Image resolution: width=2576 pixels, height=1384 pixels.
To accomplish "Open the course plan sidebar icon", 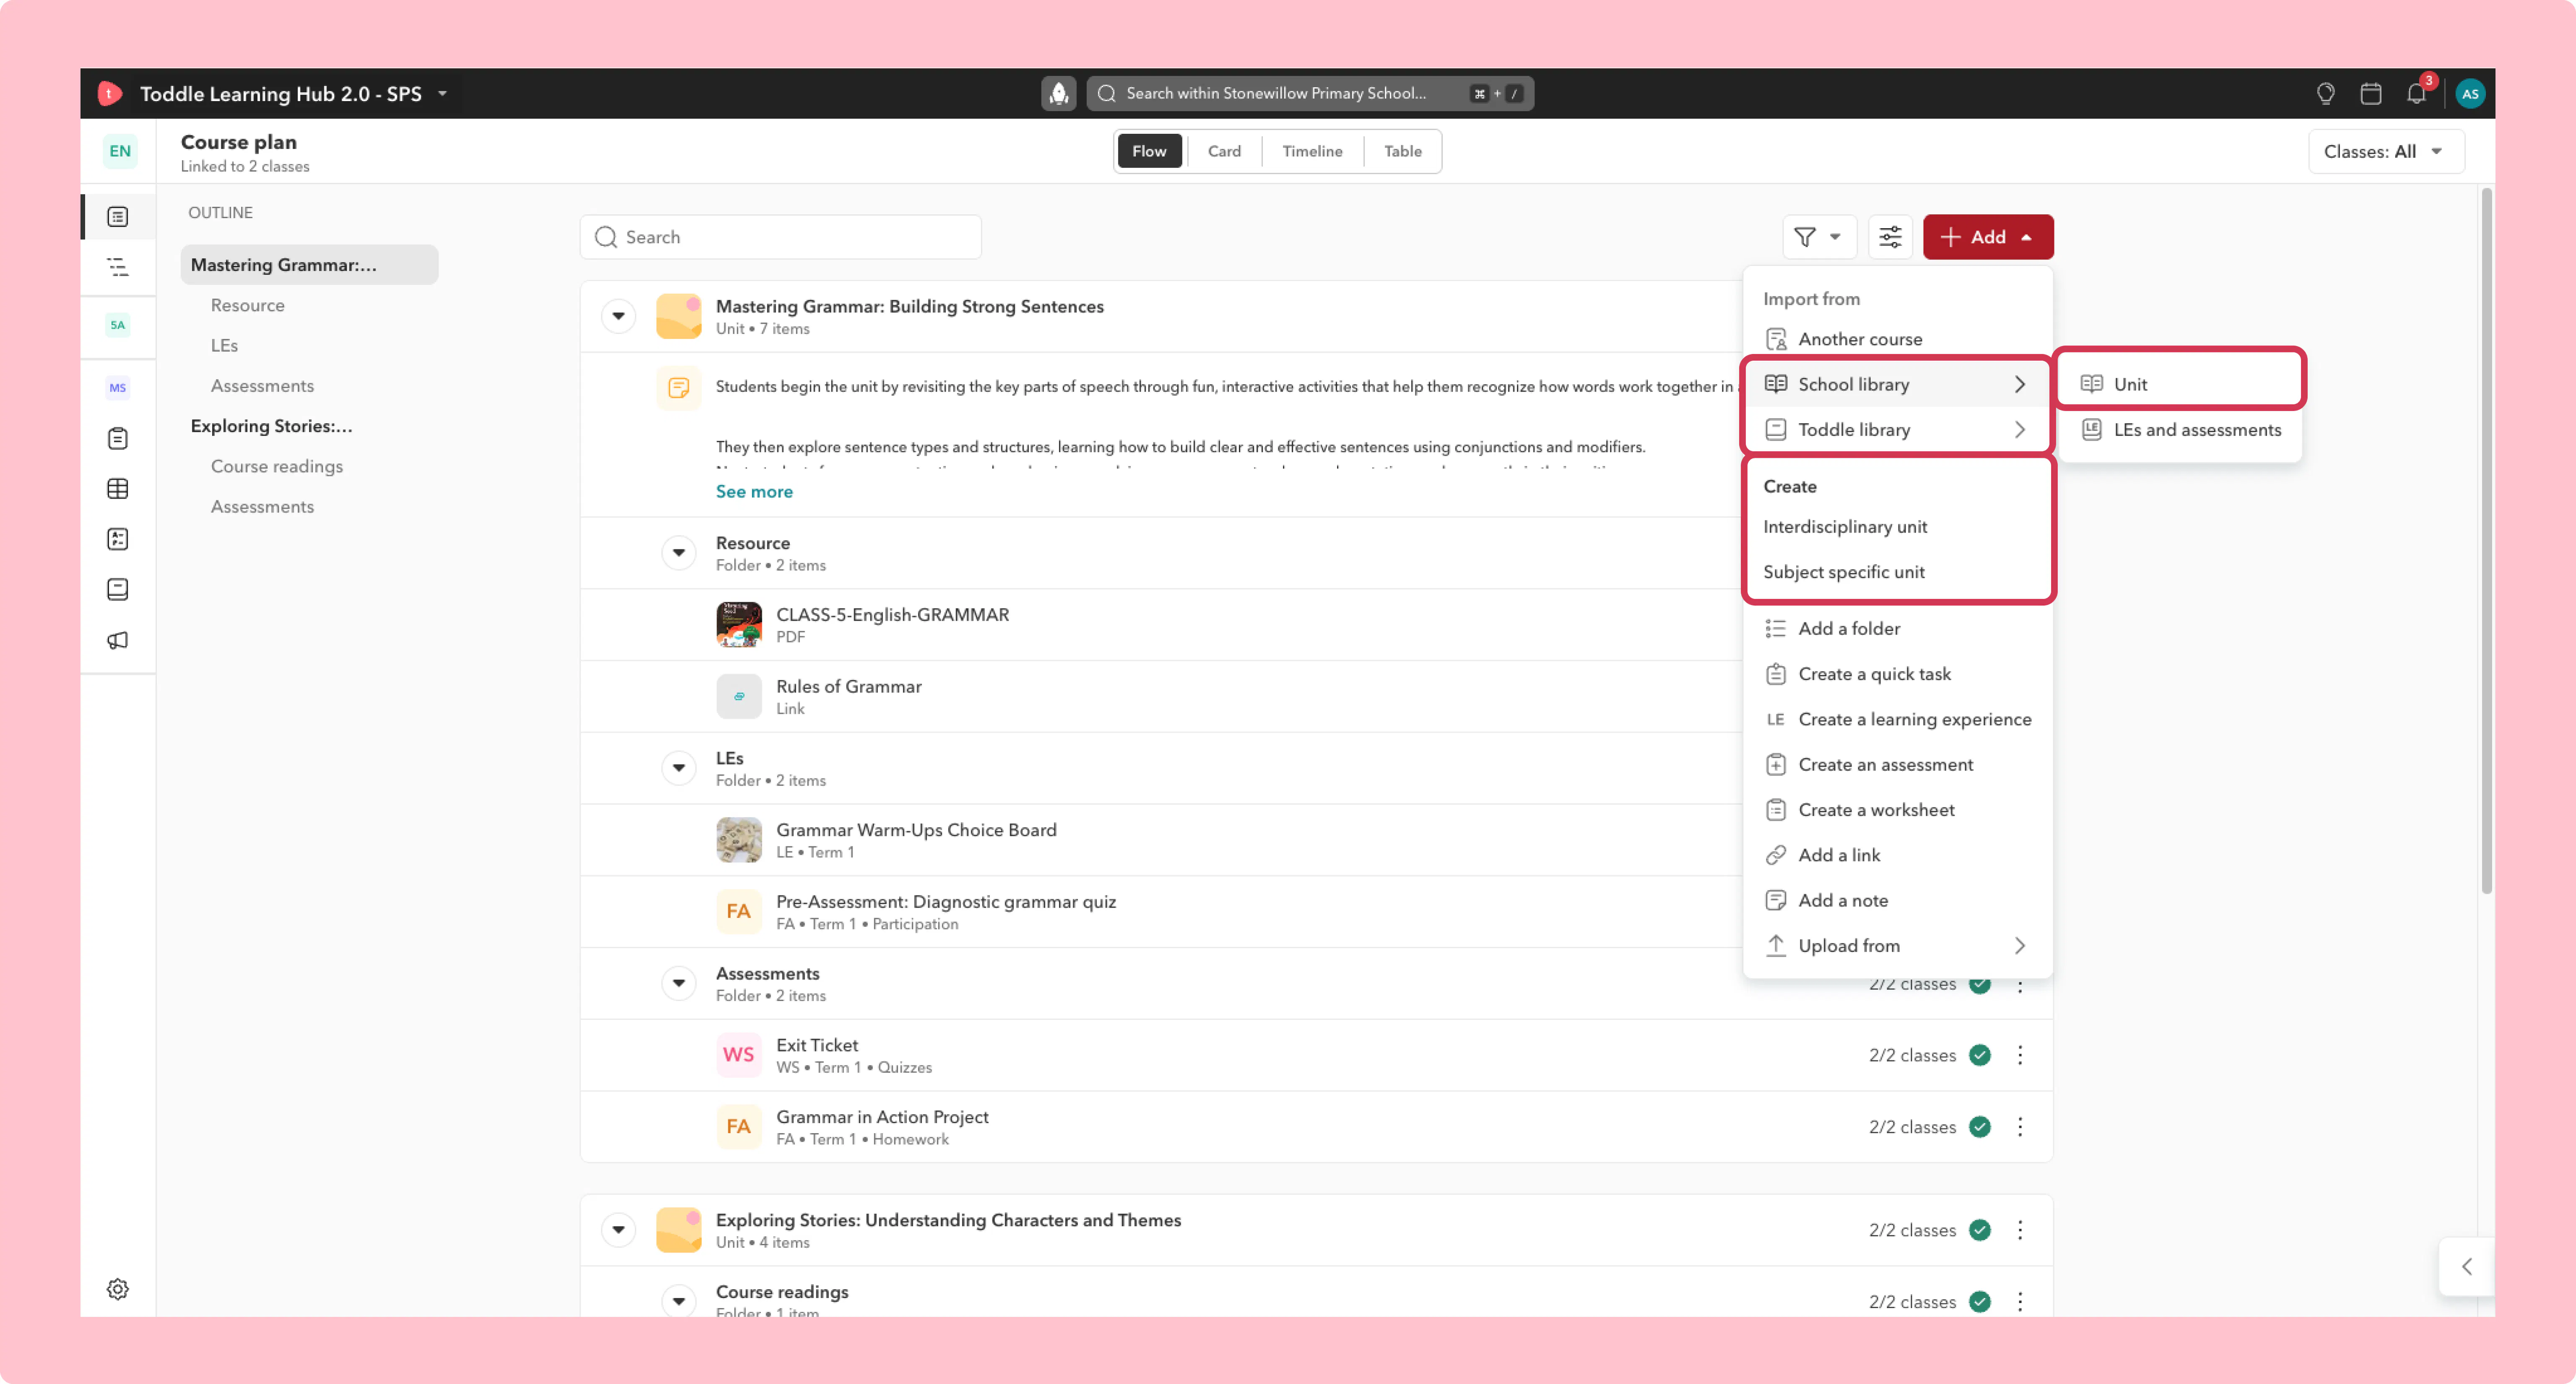I will pos(118,217).
